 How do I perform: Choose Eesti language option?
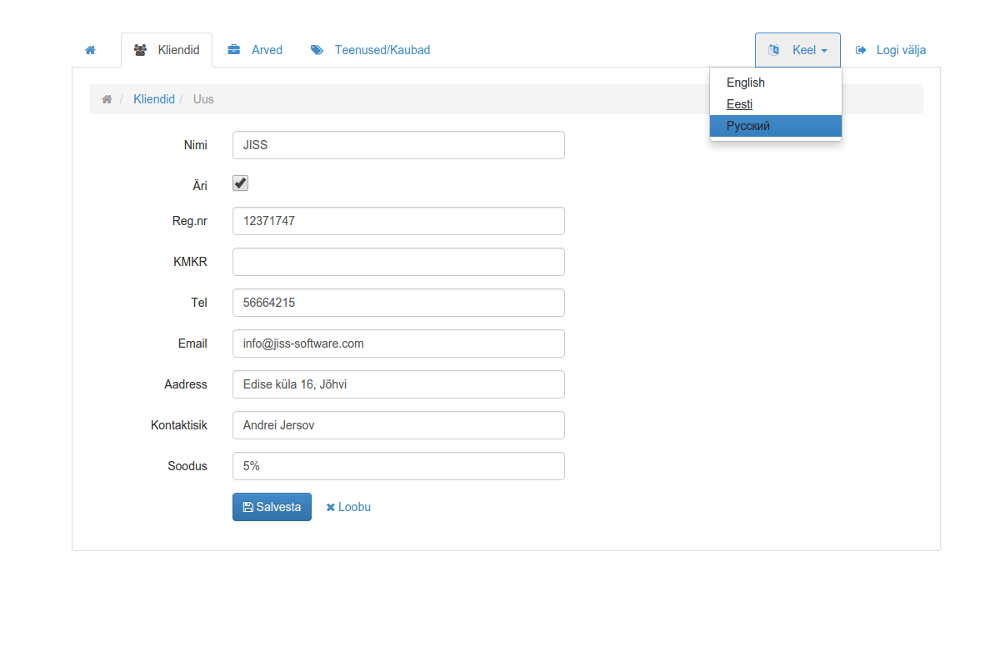[x=740, y=104]
